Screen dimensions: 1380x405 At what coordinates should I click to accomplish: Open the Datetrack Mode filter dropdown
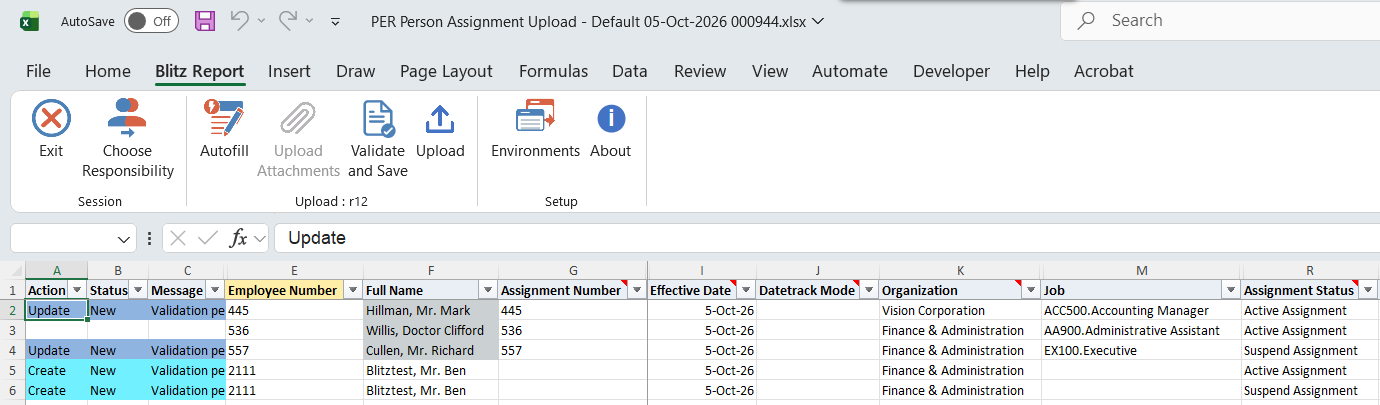869,290
